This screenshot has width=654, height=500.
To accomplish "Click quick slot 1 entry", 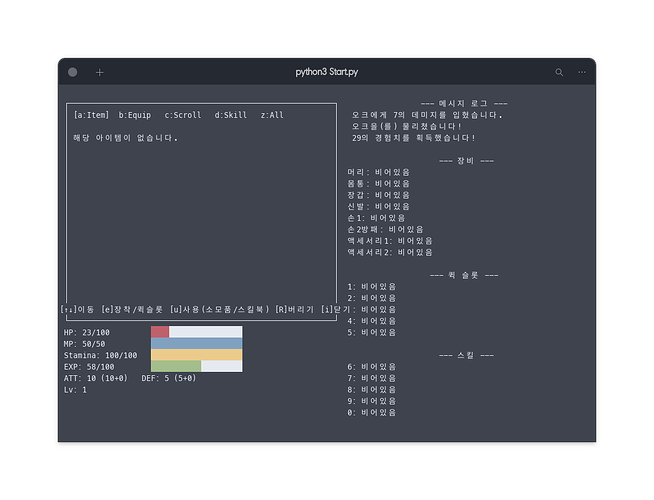I will coord(371,287).
